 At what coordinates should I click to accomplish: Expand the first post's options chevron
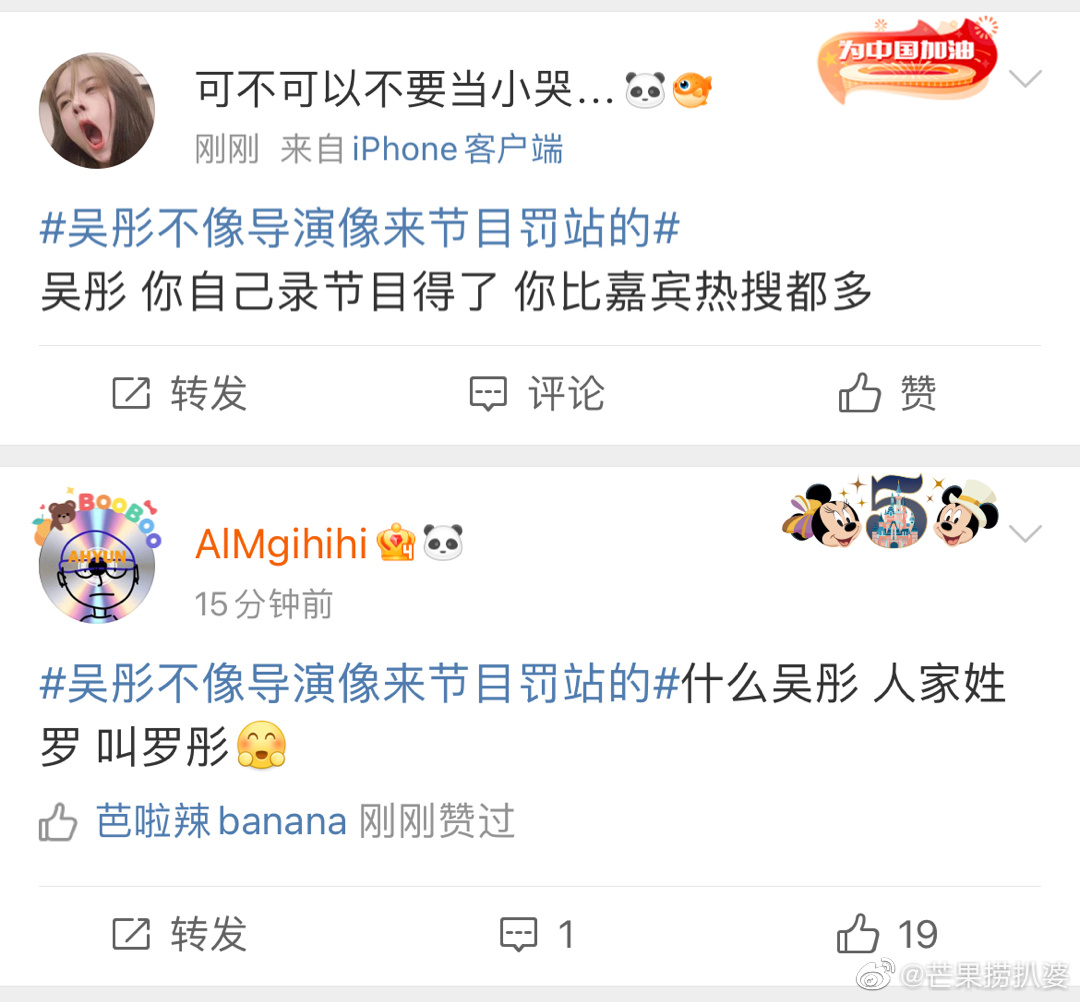tap(1025, 78)
